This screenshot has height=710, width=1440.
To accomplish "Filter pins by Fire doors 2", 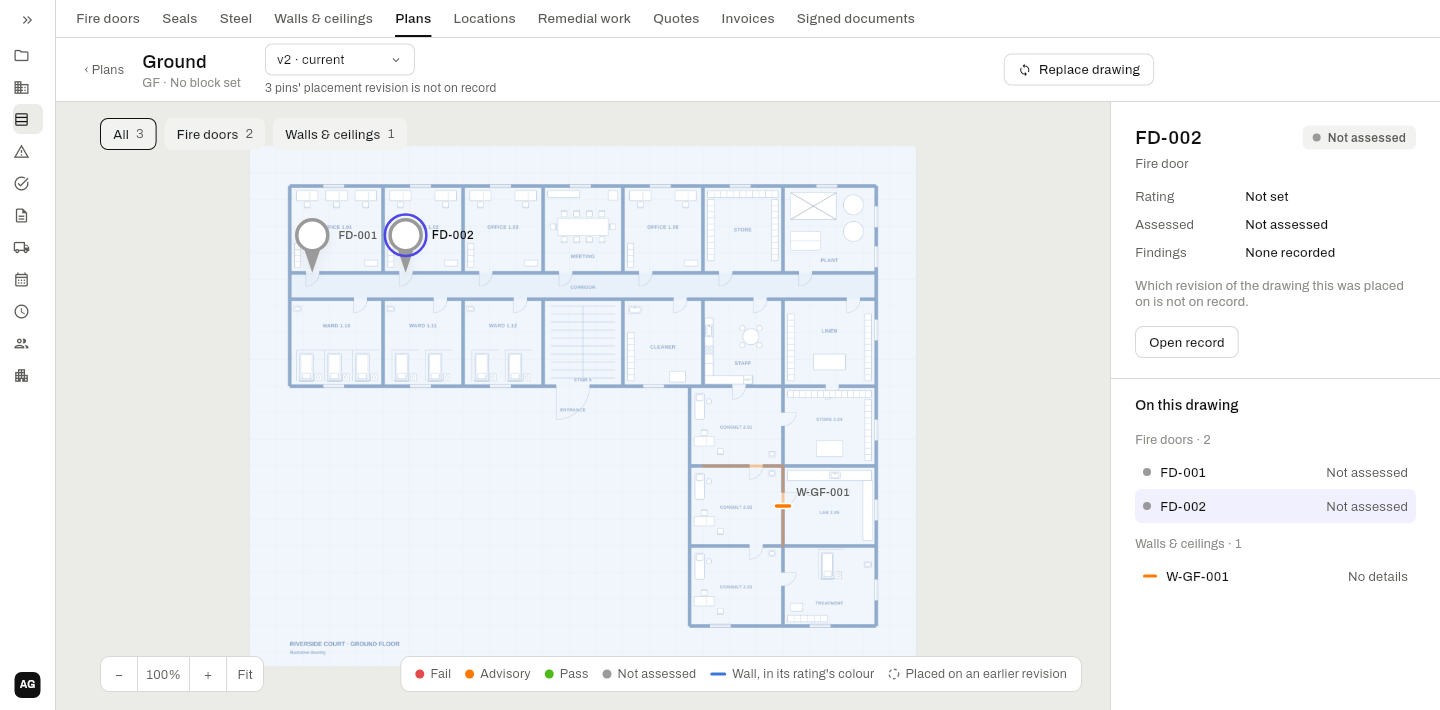I will [215, 134].
